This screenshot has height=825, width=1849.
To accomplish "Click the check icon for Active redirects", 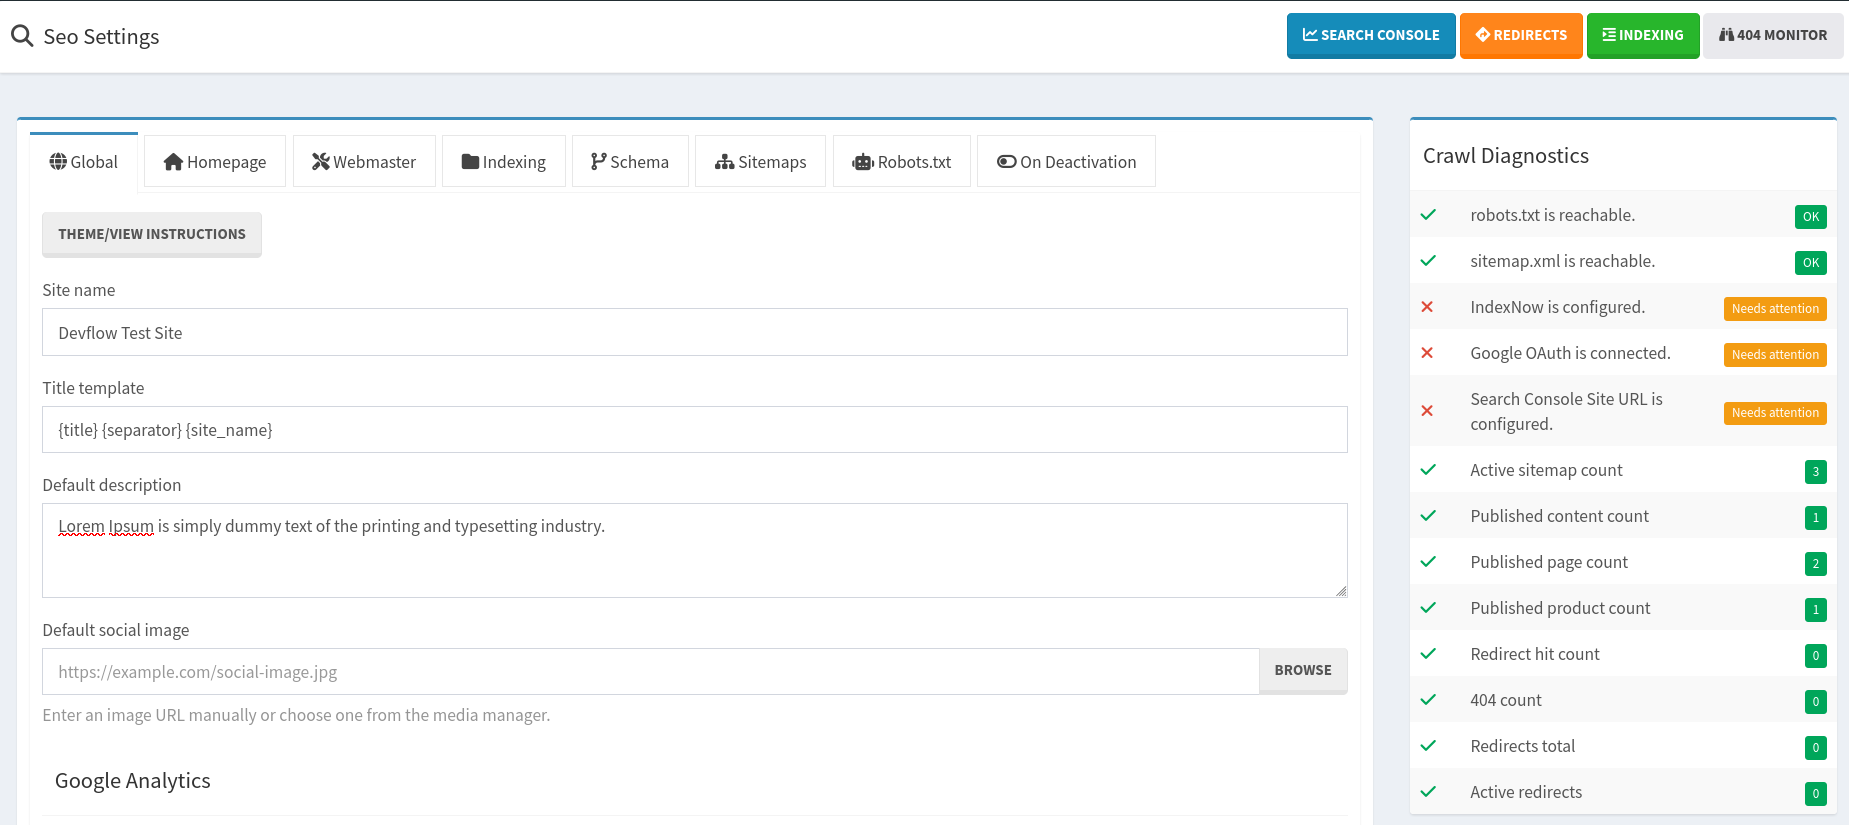I will (x=1428, y=792).
